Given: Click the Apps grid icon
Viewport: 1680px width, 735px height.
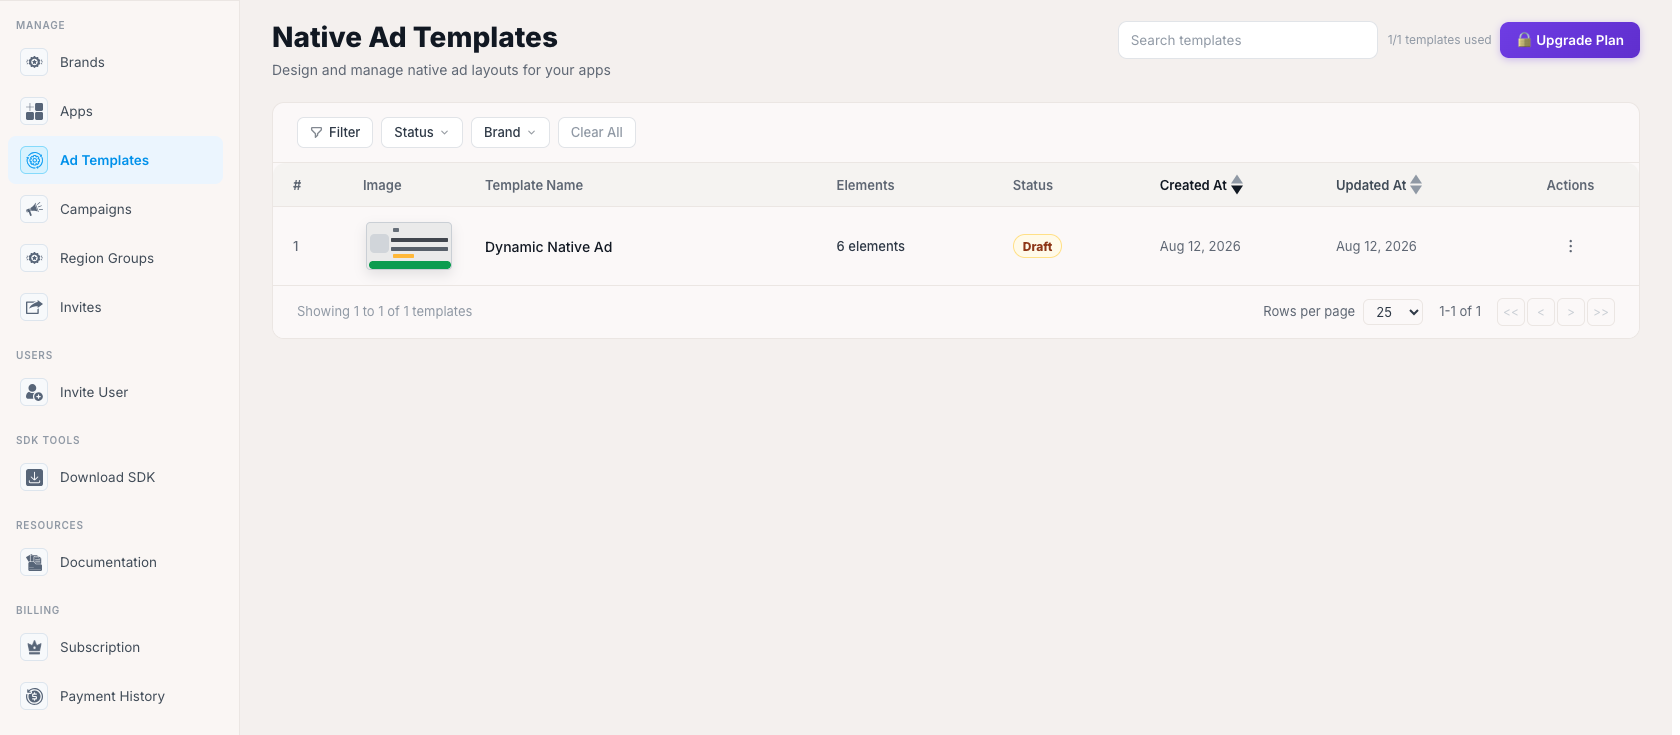Looking at the screenshot, I should [35, 111].
